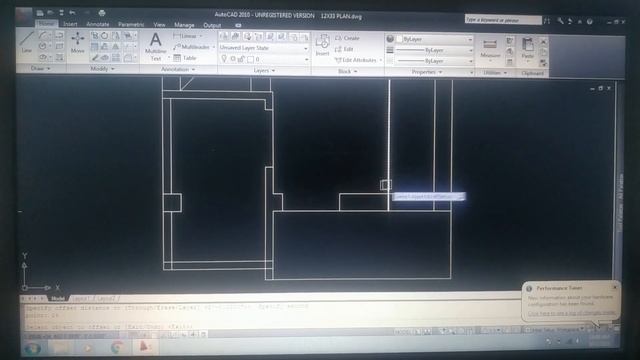Image resolution: width=640 pixels, height=360 pixels.
Task: Open Chrome from the taskbar
Action: 117,347
